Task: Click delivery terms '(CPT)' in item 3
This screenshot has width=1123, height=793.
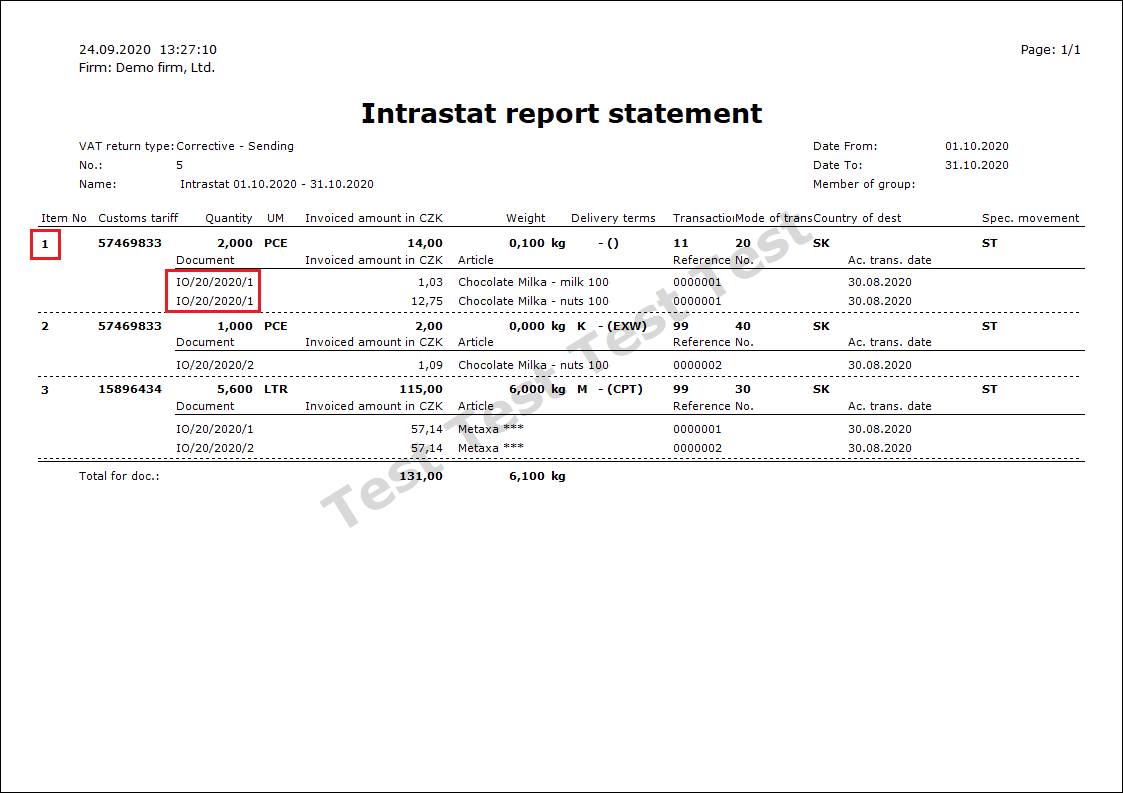Action: coord(625,389)
